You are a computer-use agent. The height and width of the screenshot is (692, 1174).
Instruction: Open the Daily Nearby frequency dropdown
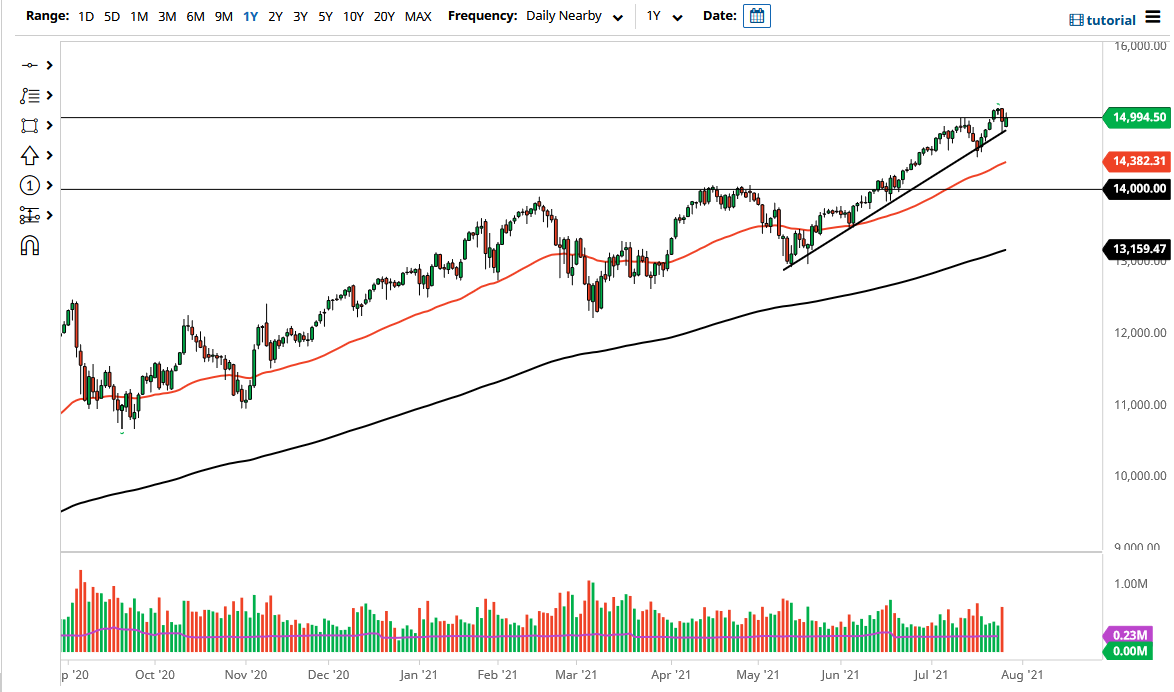[x=575, y=16]
